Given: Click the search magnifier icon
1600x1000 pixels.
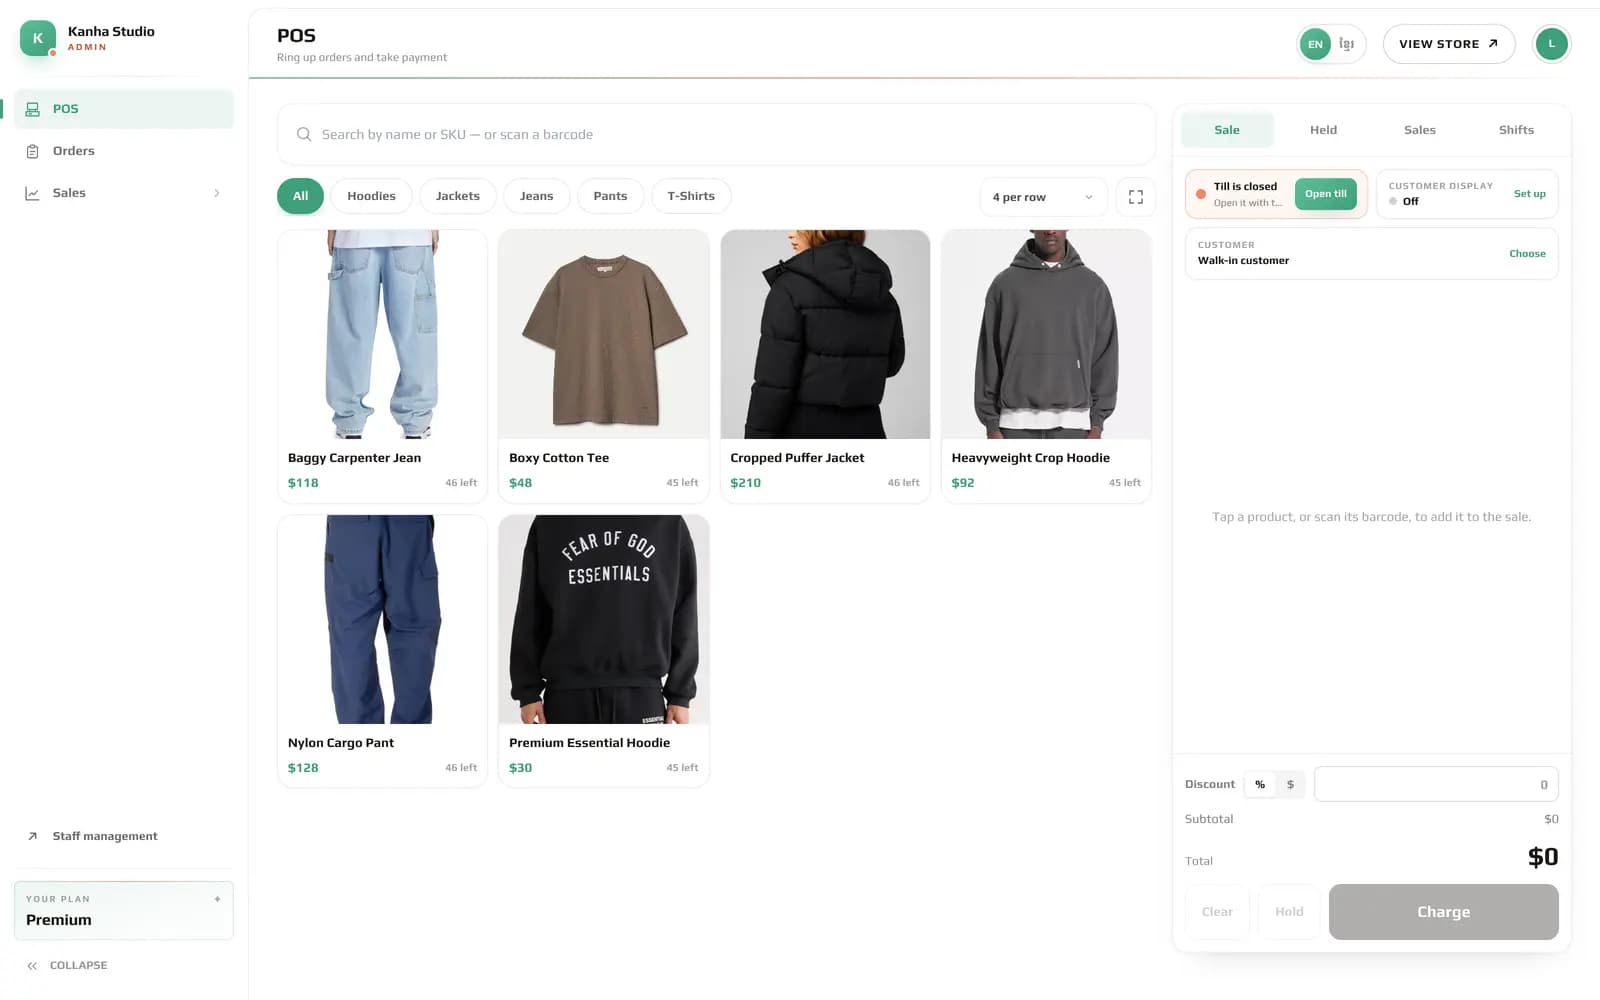Looking at the screenshot, I should click(304, 134).
